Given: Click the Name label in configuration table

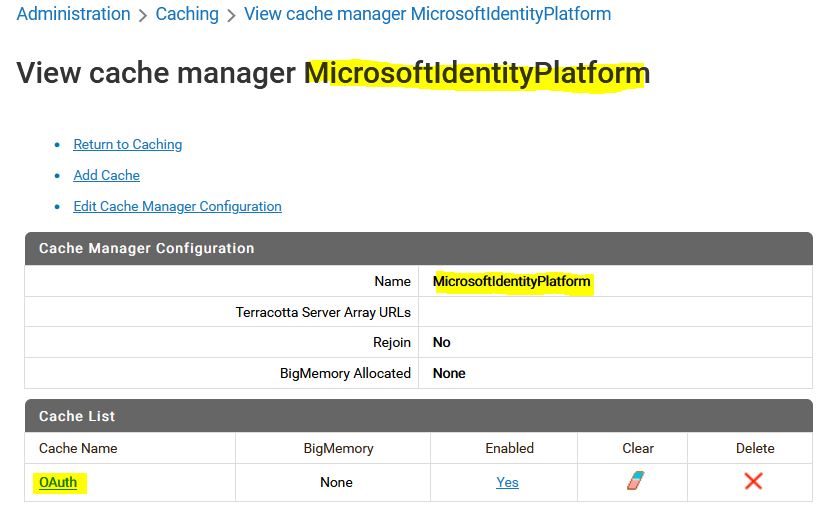Looking at the screenshot, I should (x=392, y=281).
